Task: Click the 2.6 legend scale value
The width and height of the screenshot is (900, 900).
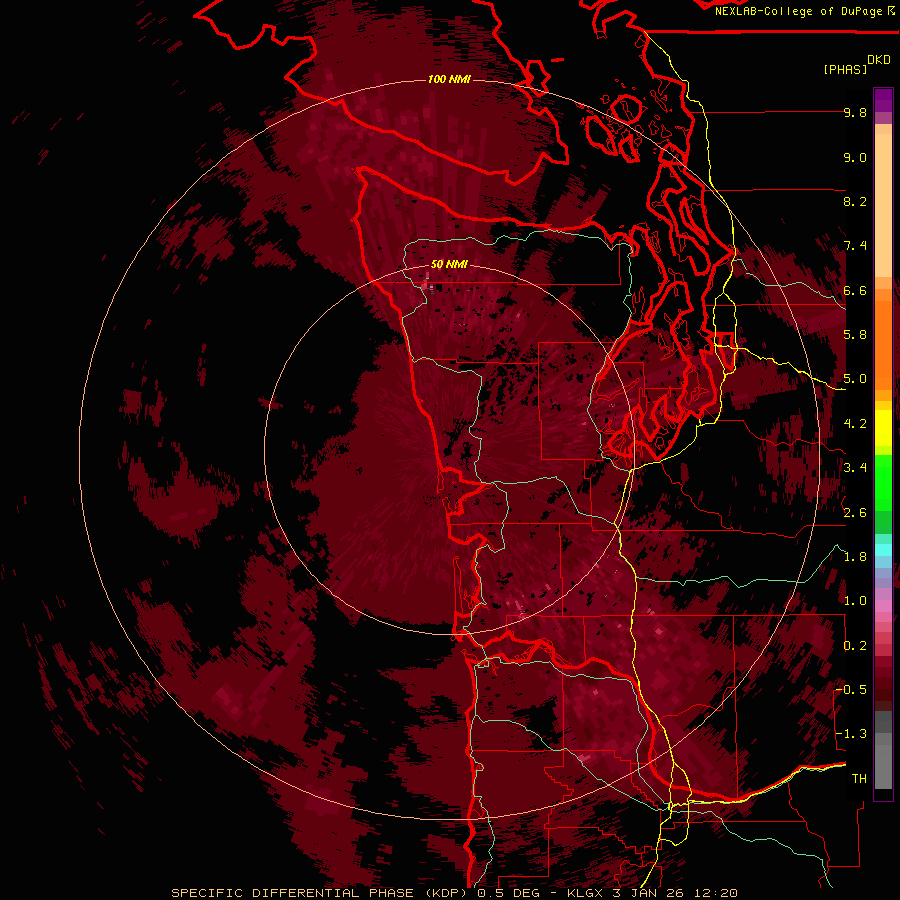Action: point(855,513)
